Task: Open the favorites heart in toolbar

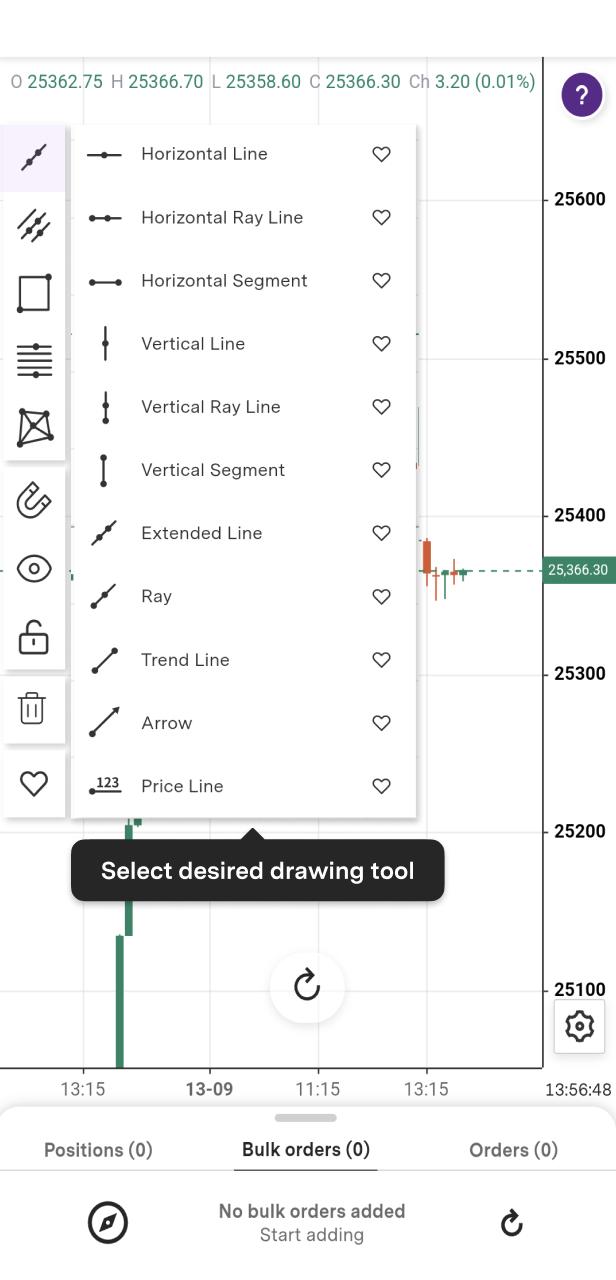Action: click(x=34, y=783)
